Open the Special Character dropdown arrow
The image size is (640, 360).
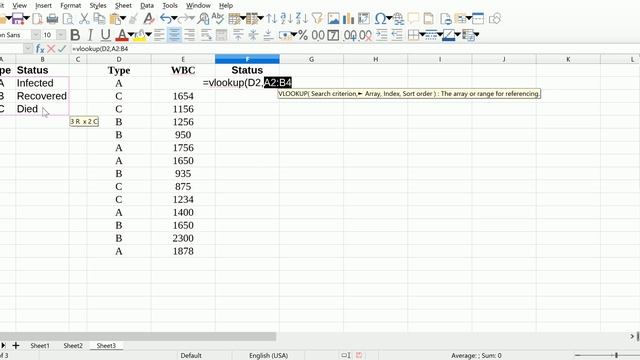[389, 19]
